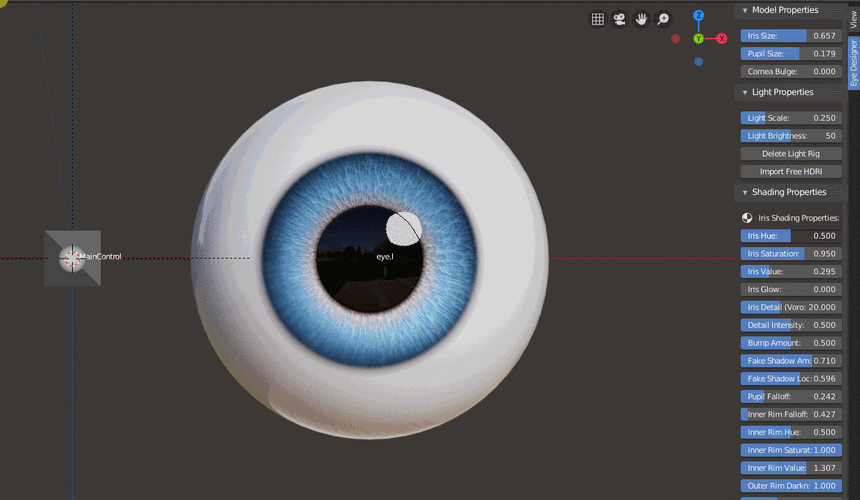Adjust the Pupil Falloff slider

click(791, 396)
